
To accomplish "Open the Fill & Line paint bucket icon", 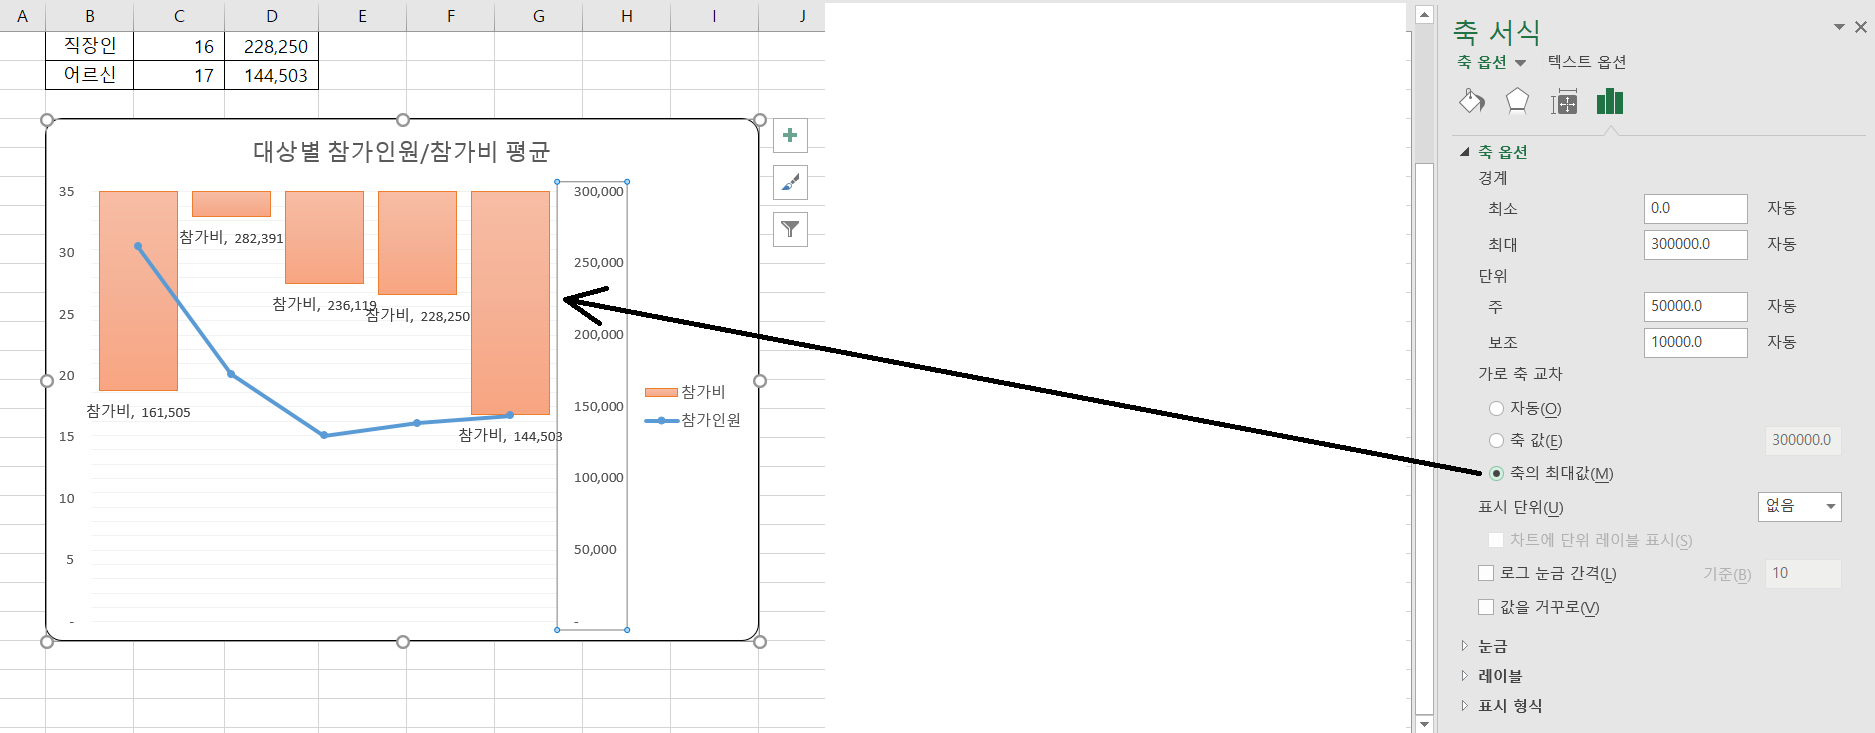I will (x=1471, y=101).
